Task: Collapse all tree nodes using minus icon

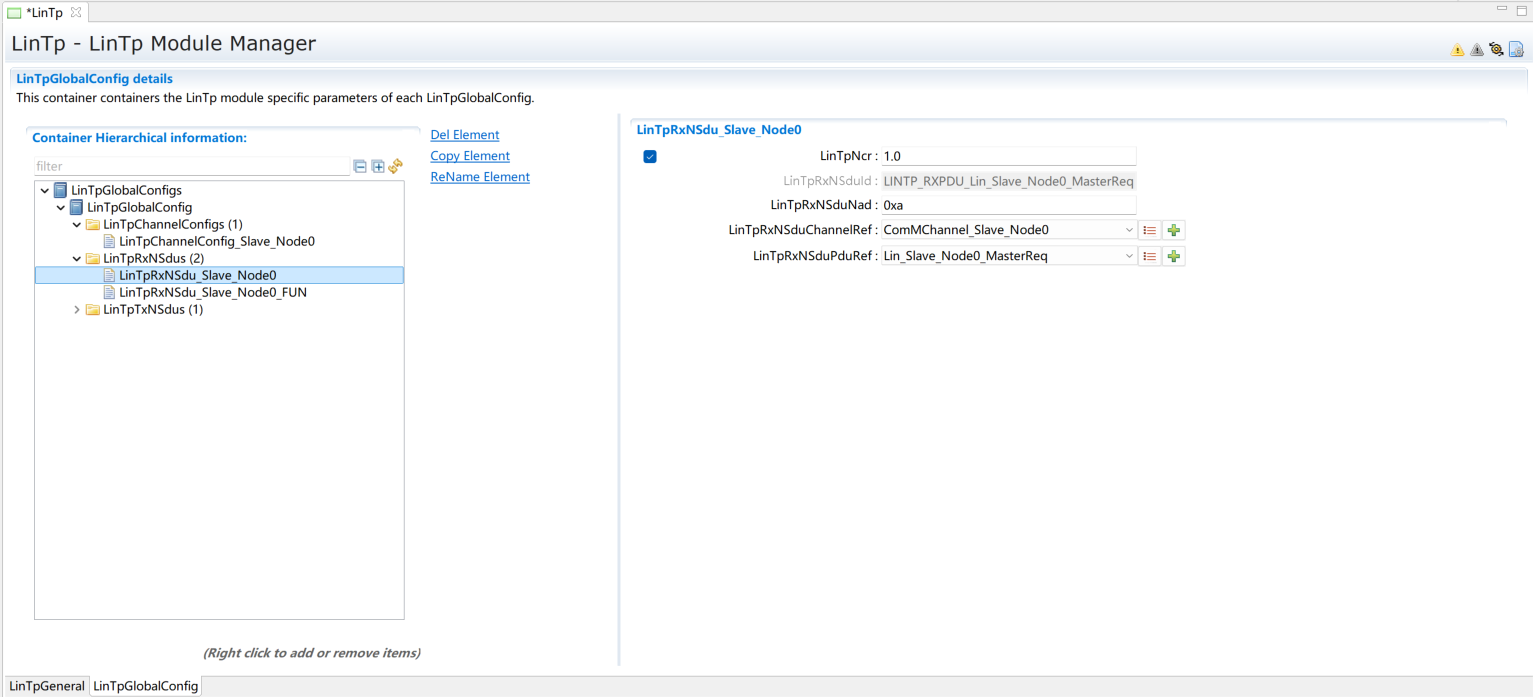Action: 360,167
